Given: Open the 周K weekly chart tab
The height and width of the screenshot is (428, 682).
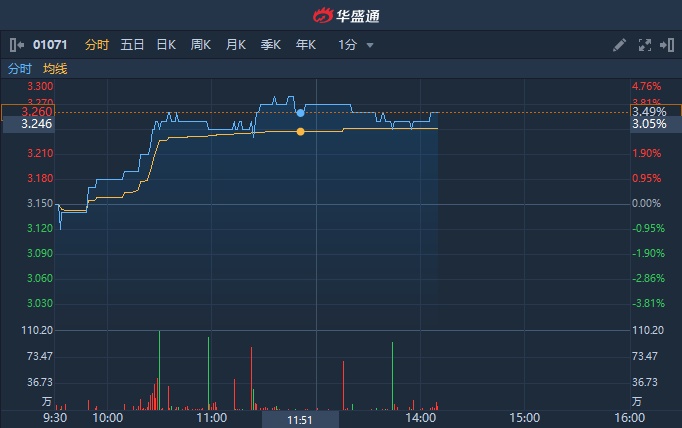Looking at the screenshot, I should pyautogui.click(x=200, y=45).
